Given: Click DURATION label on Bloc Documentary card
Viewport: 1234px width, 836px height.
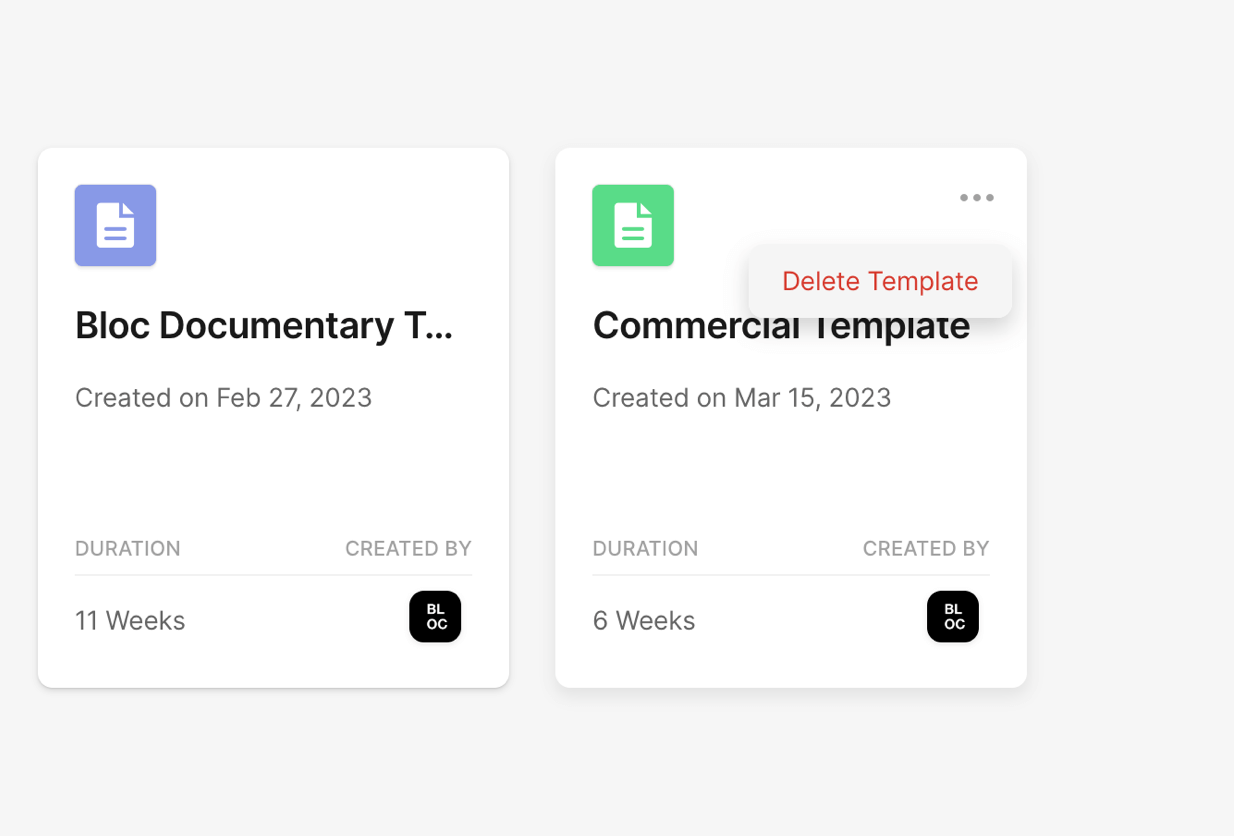Looking at the screenshot, I should point(128,549).
